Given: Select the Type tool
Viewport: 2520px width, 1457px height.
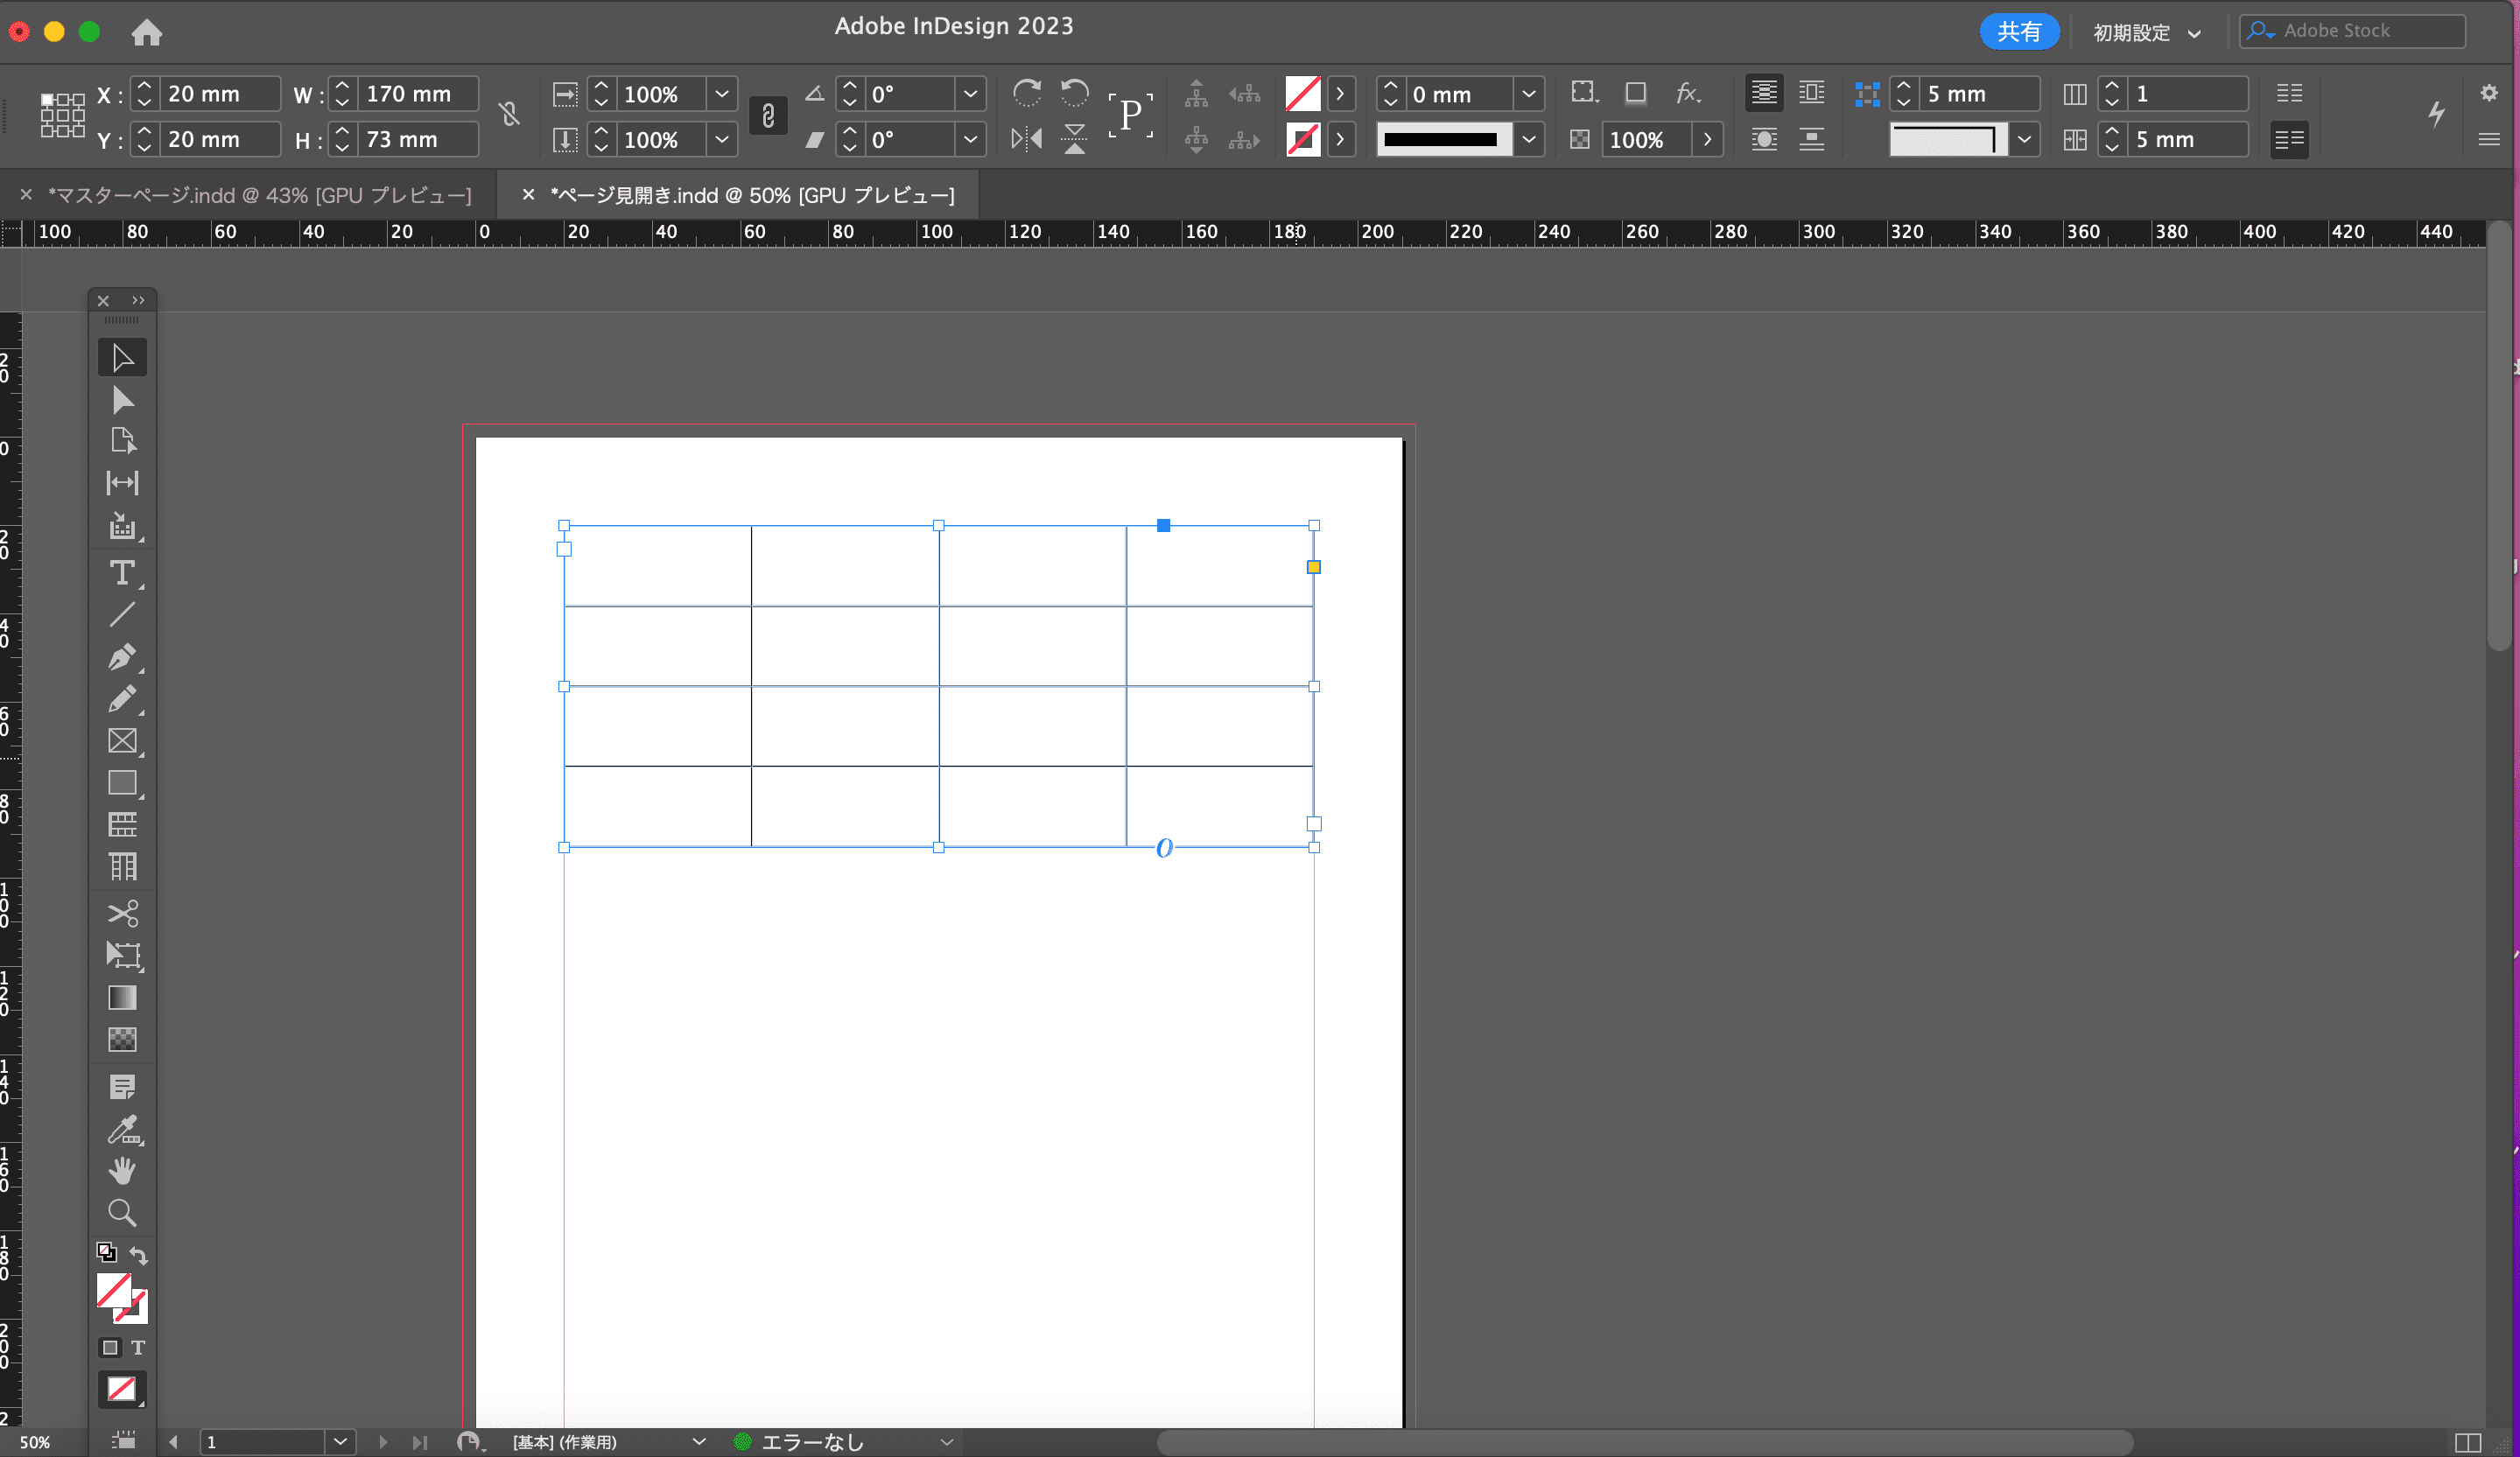Looking at the screenshot, I should tap(122, 572).
